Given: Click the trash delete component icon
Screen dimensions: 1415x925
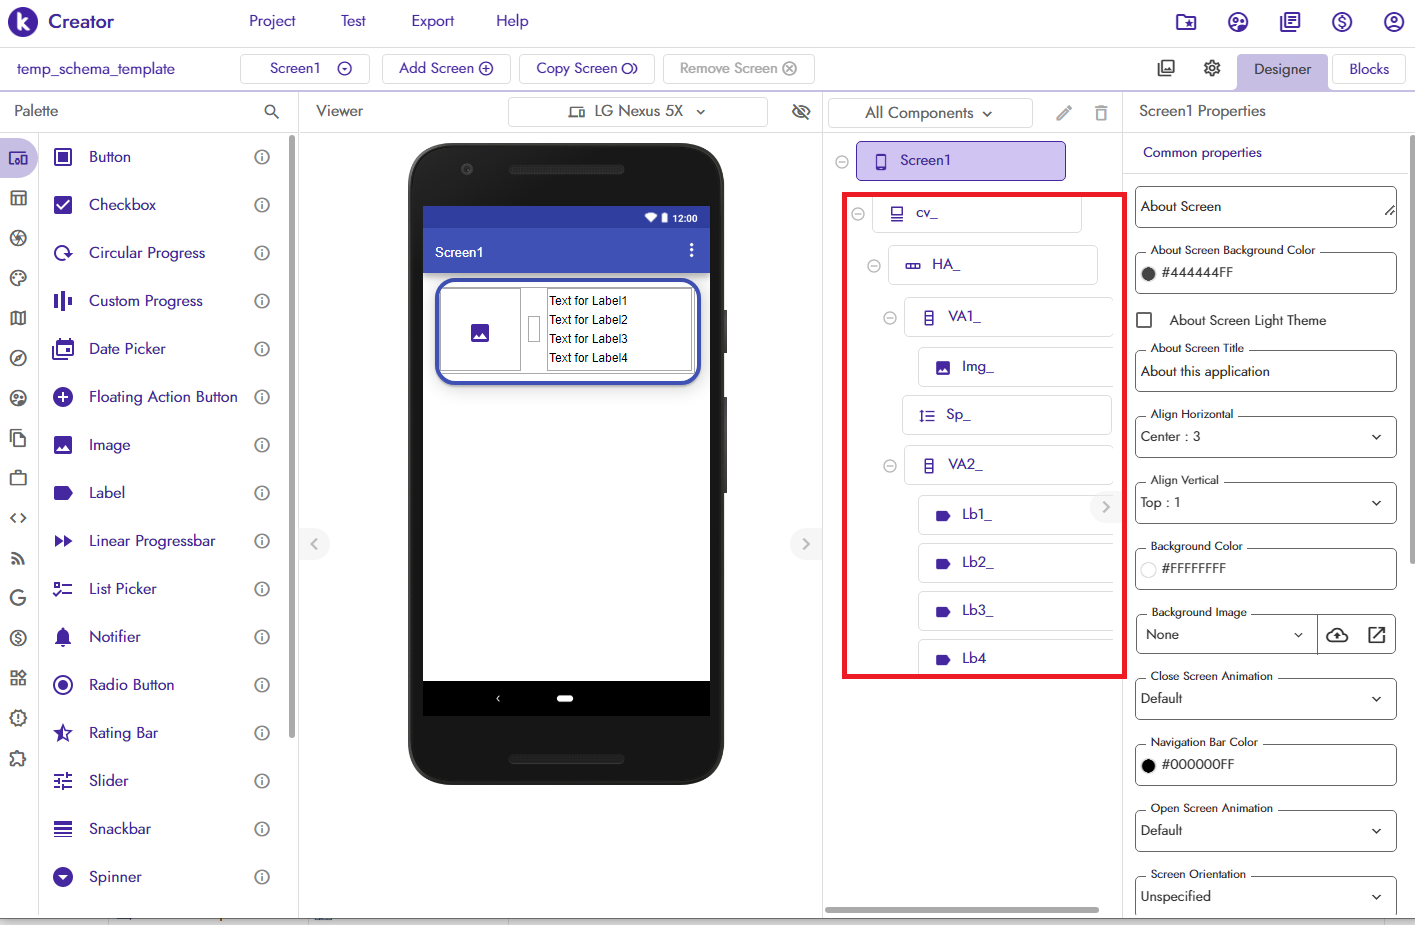Looking at the screenshot, I should (1101, 113).
